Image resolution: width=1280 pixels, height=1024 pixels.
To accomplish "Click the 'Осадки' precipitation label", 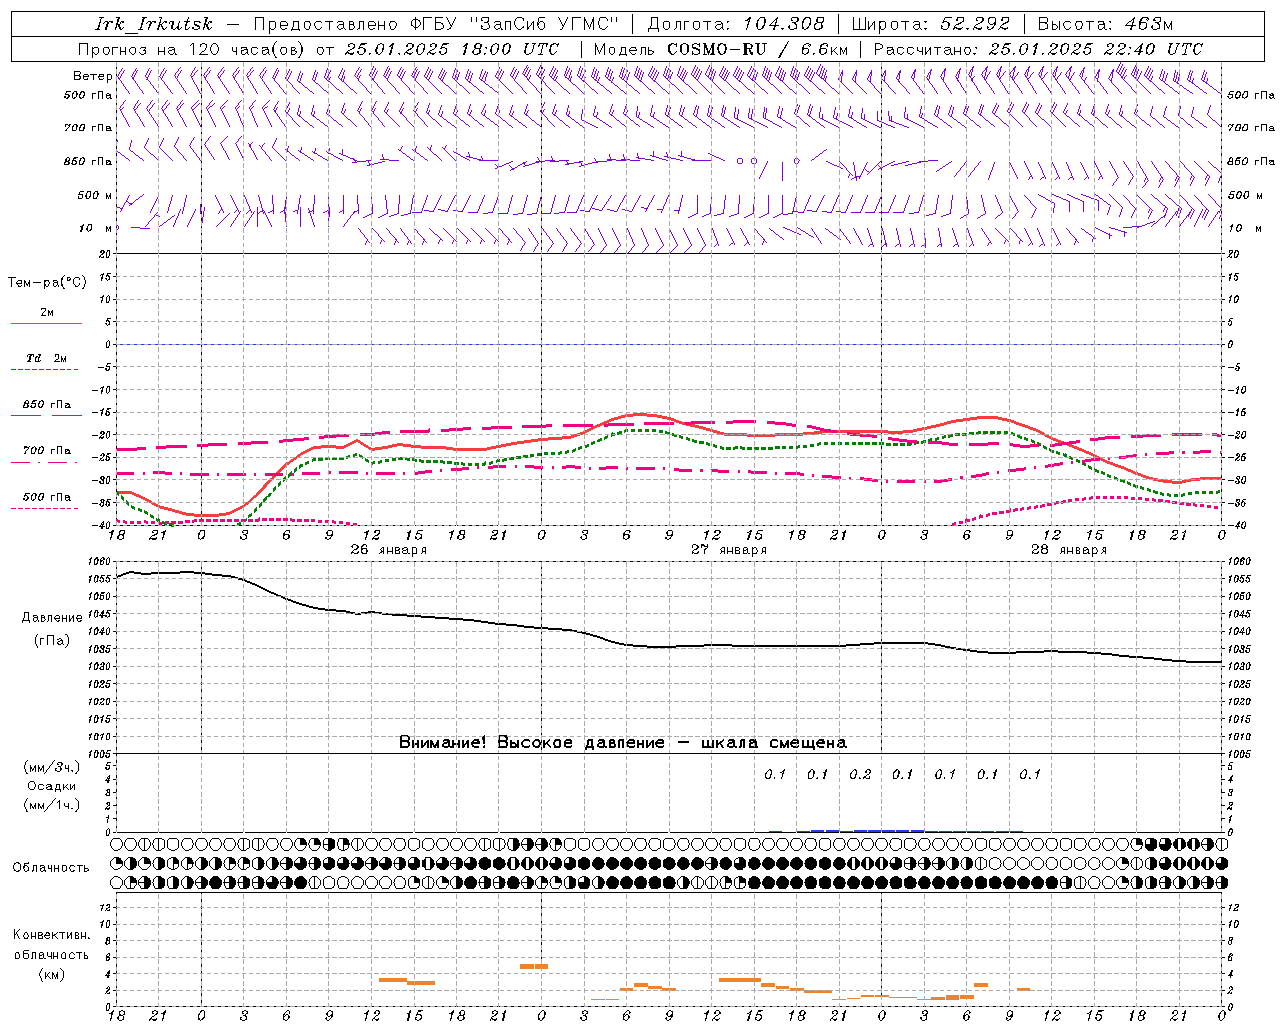I will point(51,786).
